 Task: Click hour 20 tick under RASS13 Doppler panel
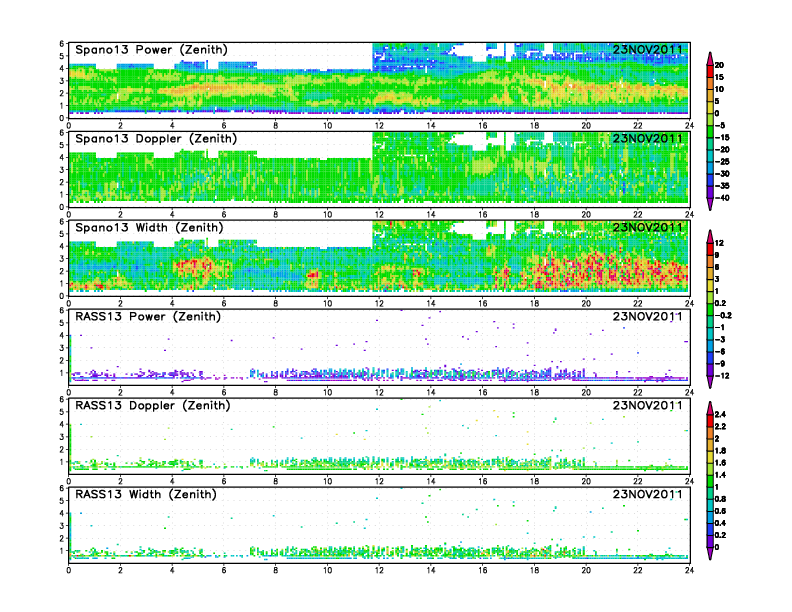pos(586,481)
